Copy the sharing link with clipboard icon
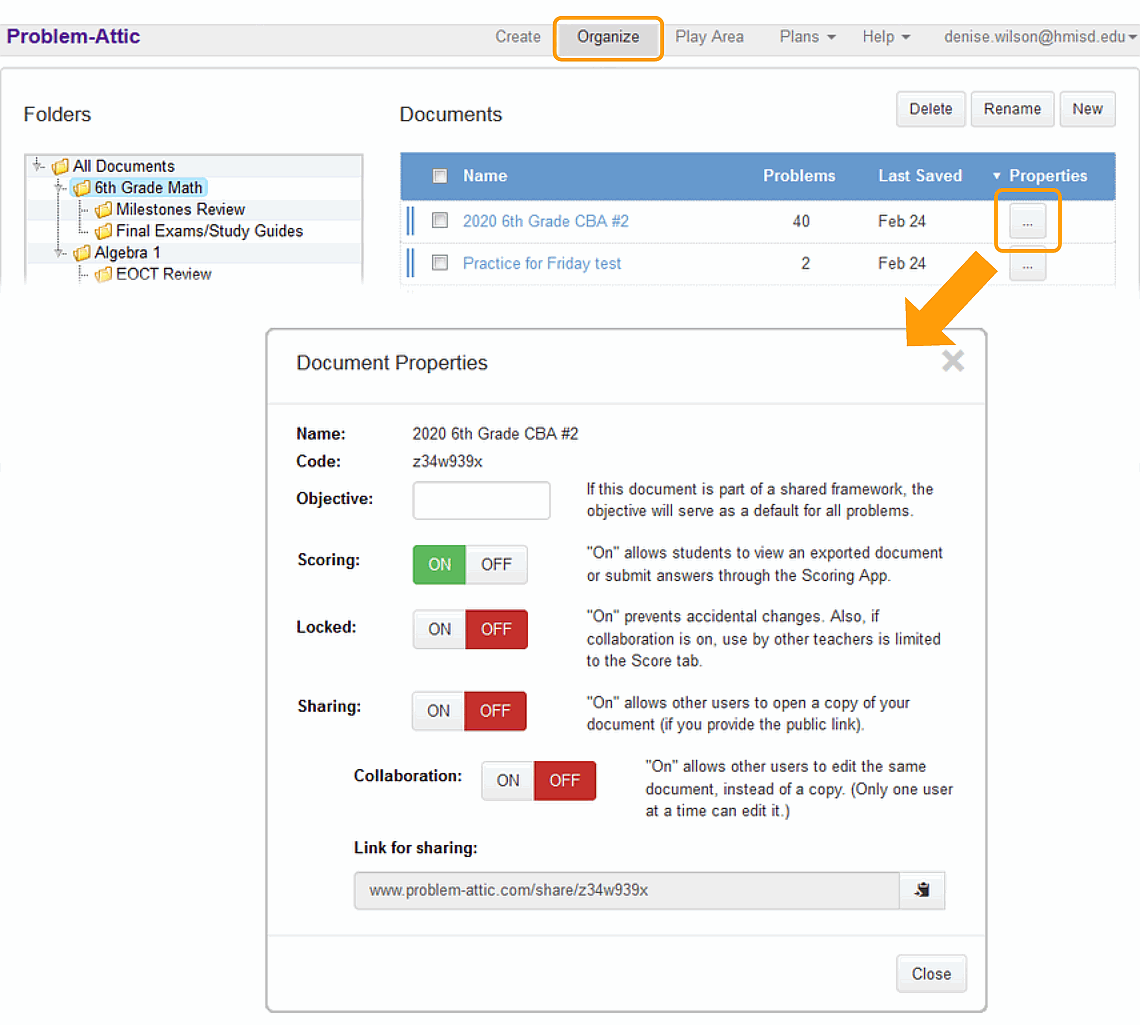The image size is (1140, 1025). click(x=922, y=890)
